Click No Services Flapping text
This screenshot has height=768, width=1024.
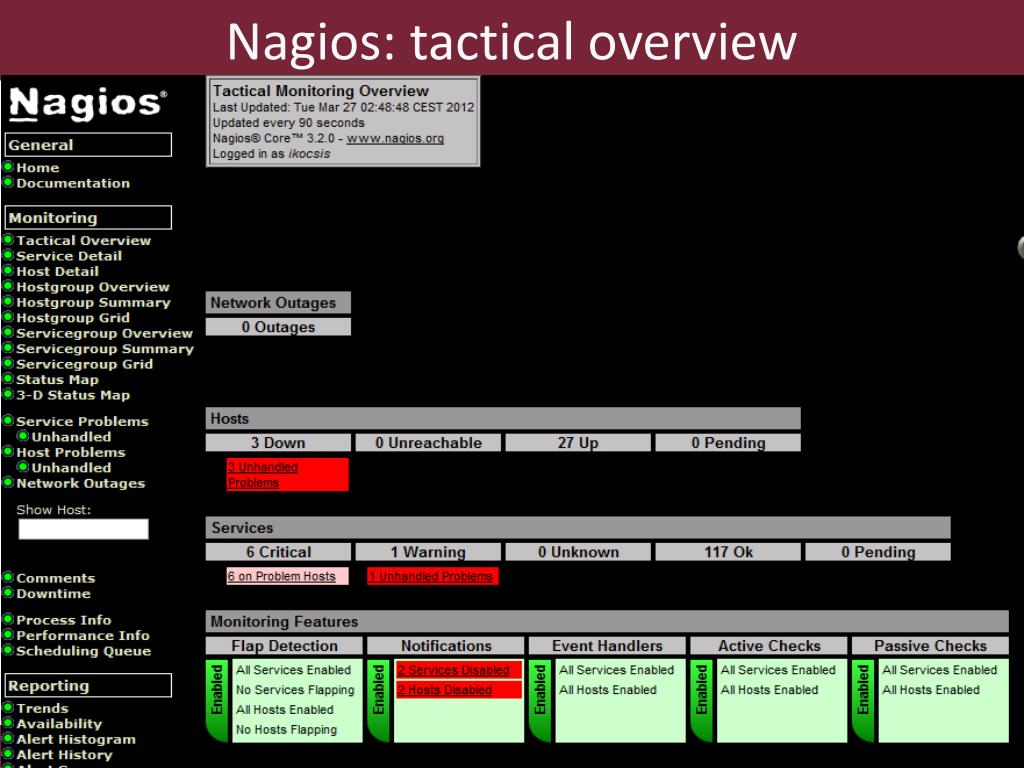tap(295, 690)
